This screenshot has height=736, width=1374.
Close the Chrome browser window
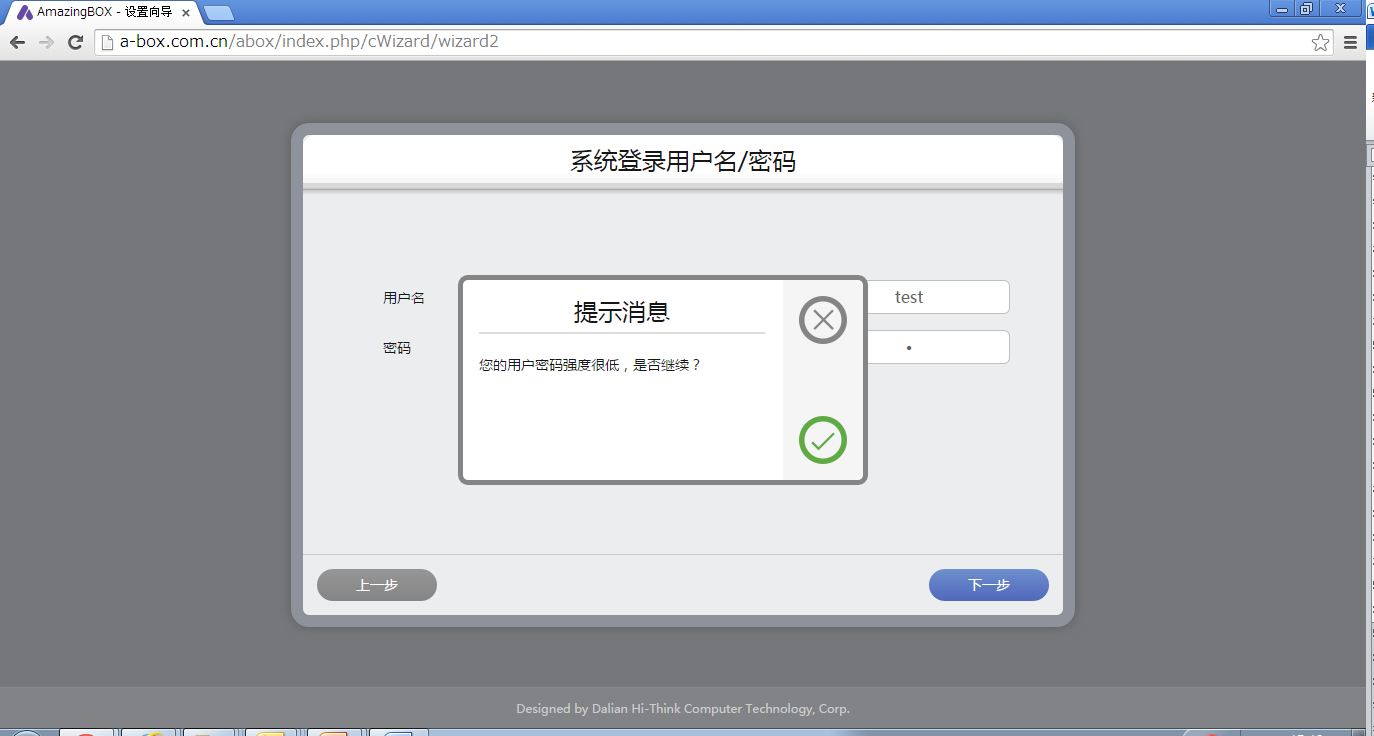point(1340,9)
